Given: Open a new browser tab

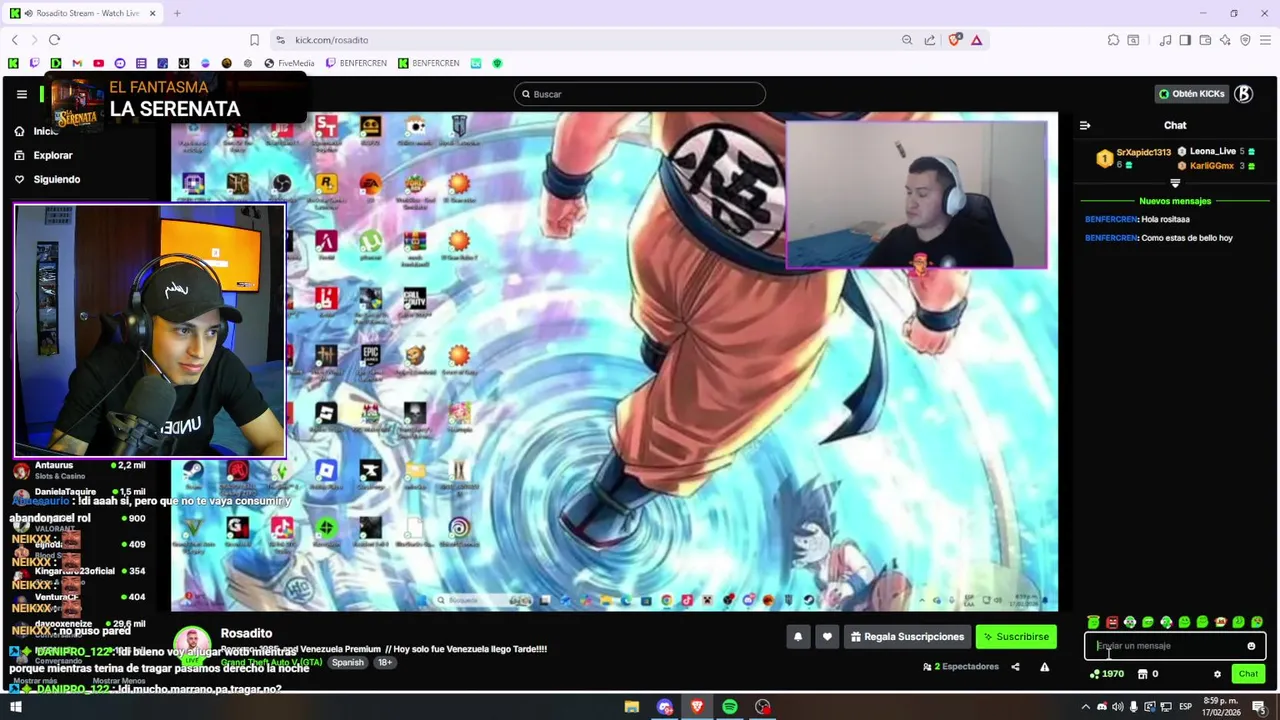Looking at the screenshot, I should [177, 13].
